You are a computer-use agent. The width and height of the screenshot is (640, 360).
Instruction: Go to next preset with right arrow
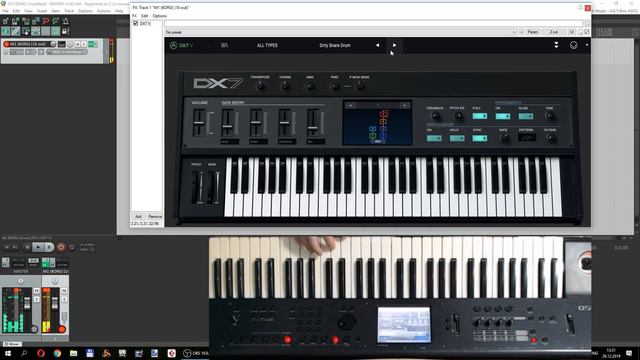pyautogui.click(x=394, y=45)
